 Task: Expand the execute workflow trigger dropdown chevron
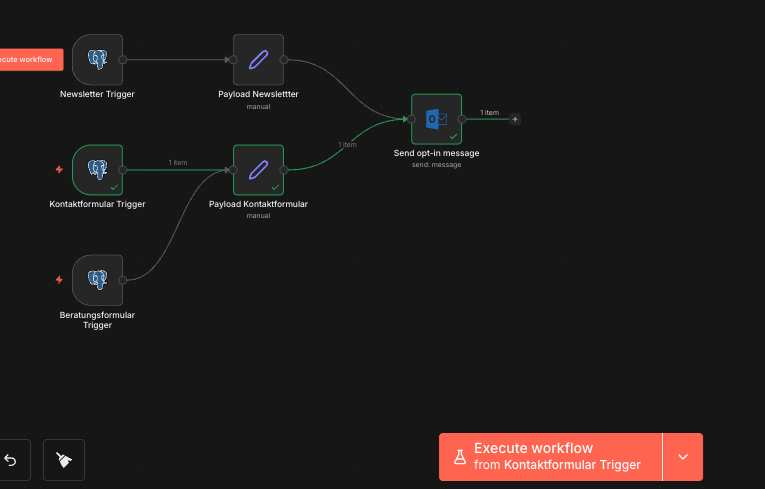tap(683, 457)
